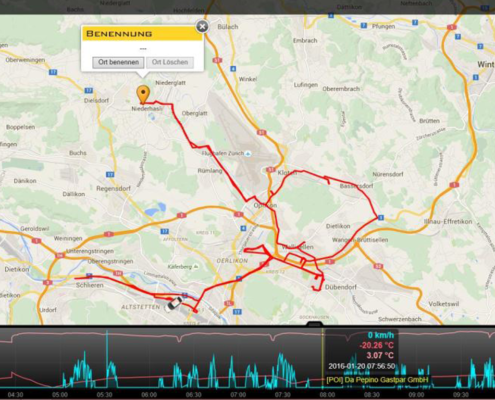Click the Ort benennen button

pyautogui.click(x=118, y=62)
